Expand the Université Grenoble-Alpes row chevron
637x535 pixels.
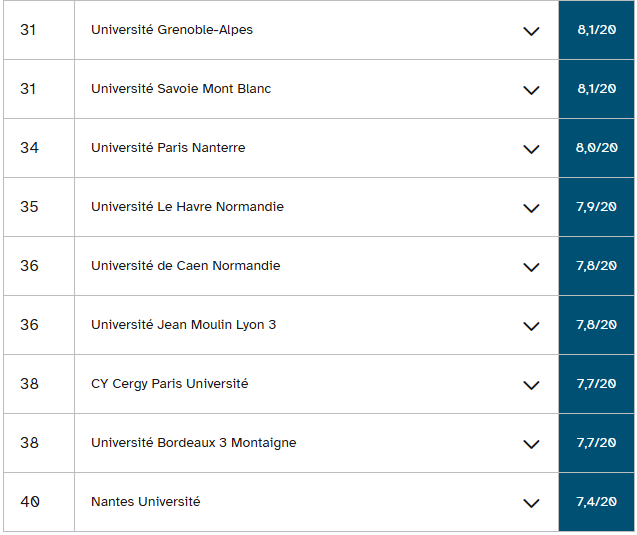(531, 31)
